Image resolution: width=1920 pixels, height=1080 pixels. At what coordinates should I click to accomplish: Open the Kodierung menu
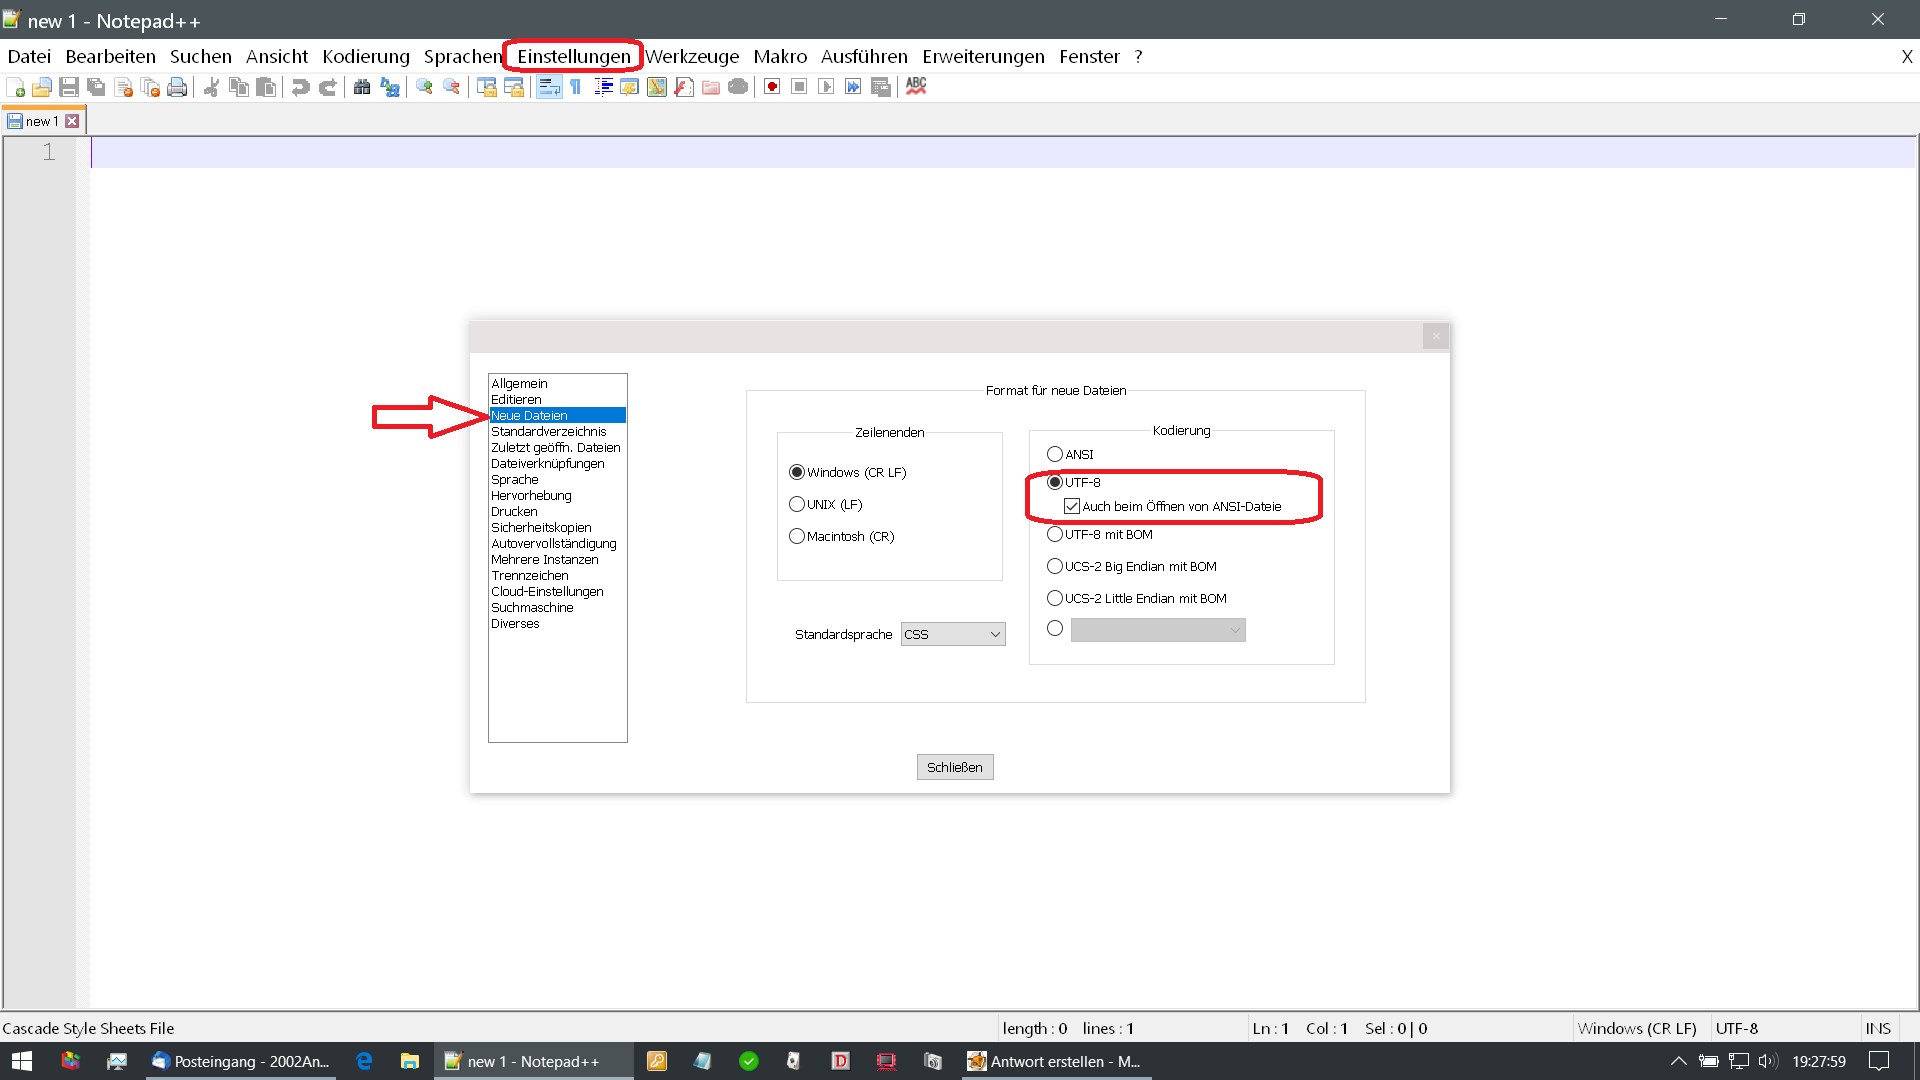[x=366, y=57]
